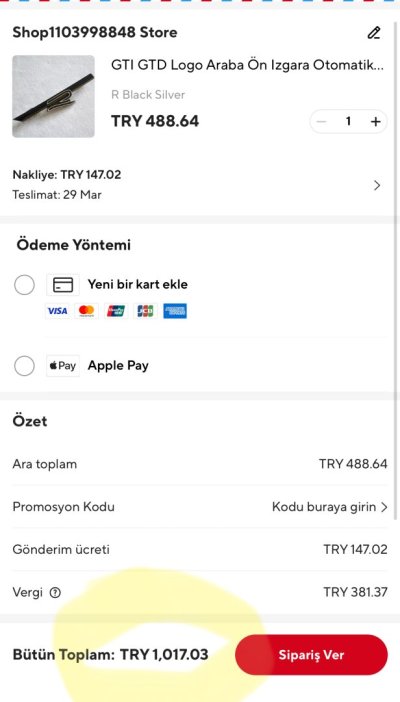Click the Apple Pay logo icon

pyautogui.click(x=63, y=366)
